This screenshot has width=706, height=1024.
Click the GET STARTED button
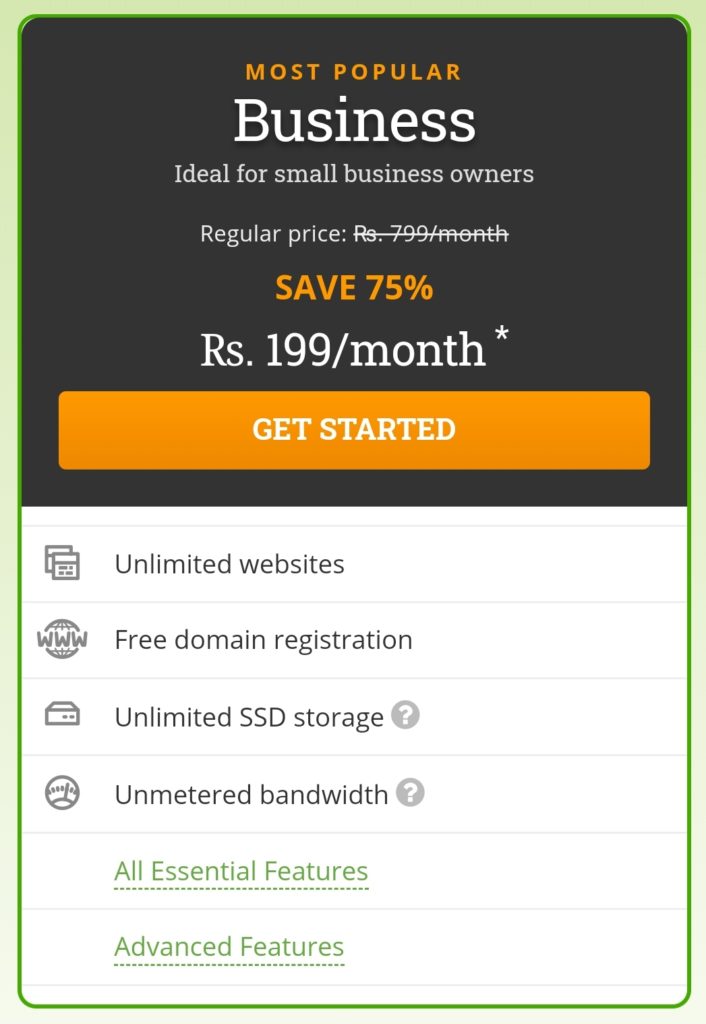[354, 430]
